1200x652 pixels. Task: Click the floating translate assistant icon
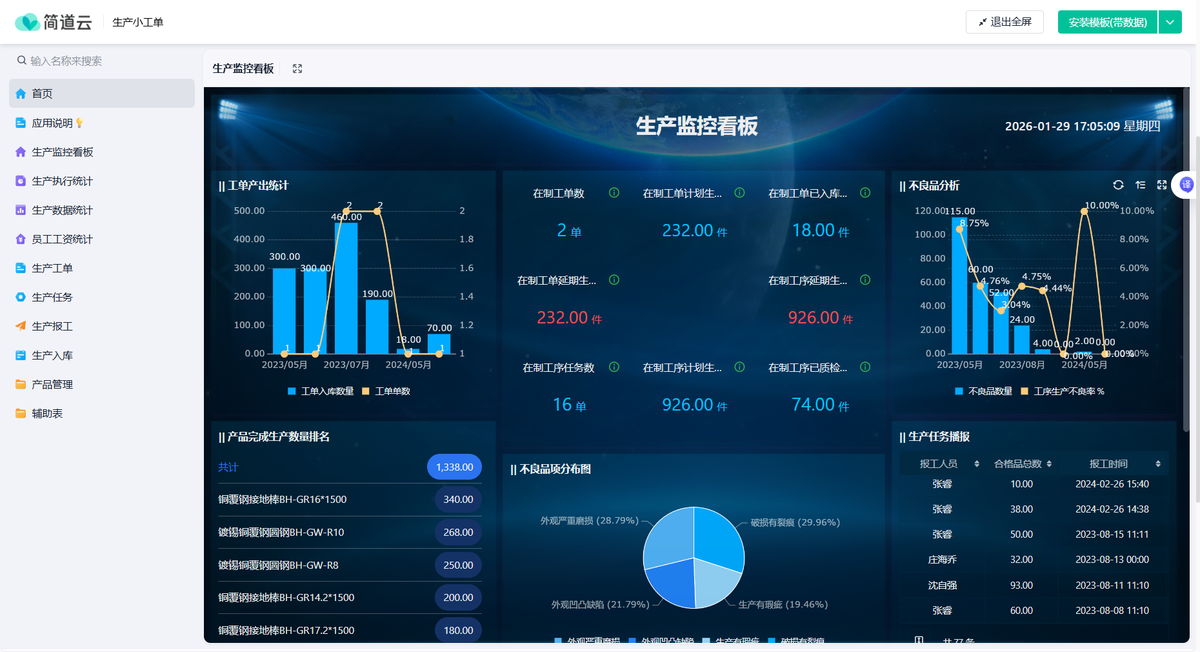(x=1187, y=184)
